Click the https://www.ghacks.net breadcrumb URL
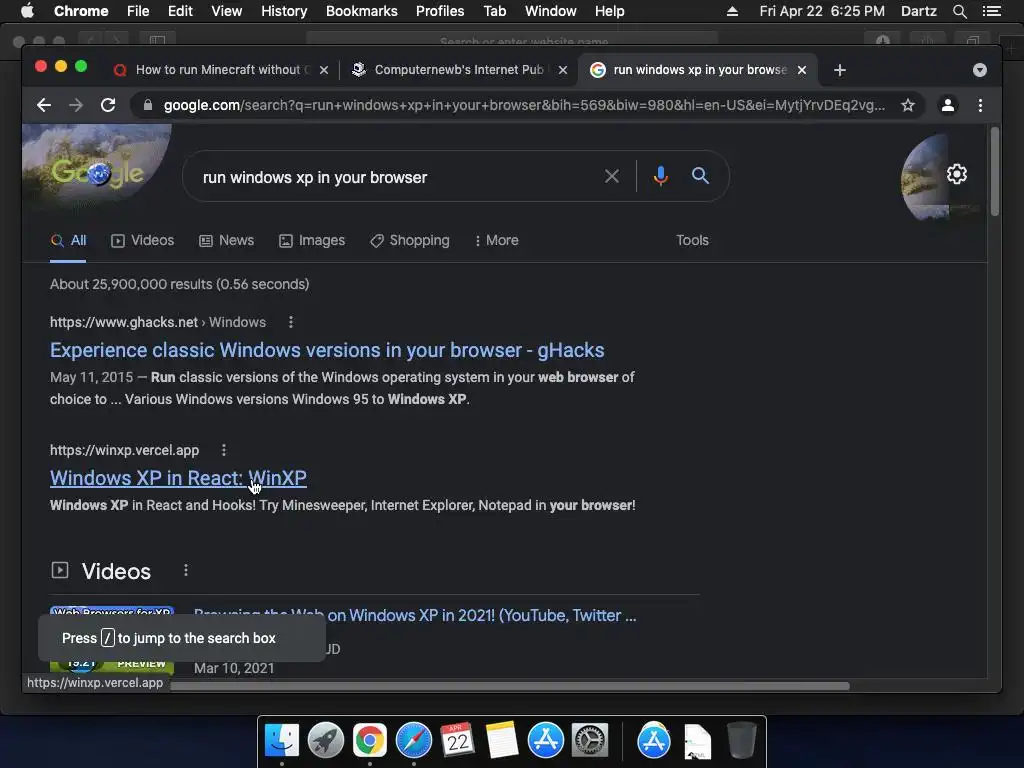The height and width of the screenshot is (768, 1024). [123, 322]
